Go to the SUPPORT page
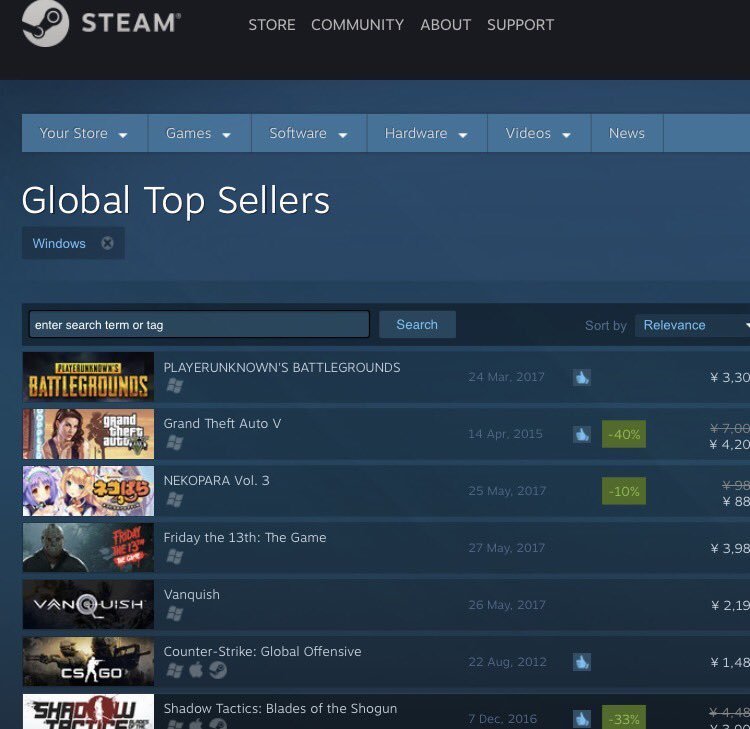Viewport: 750px width, 729px height. pos(520,24)
